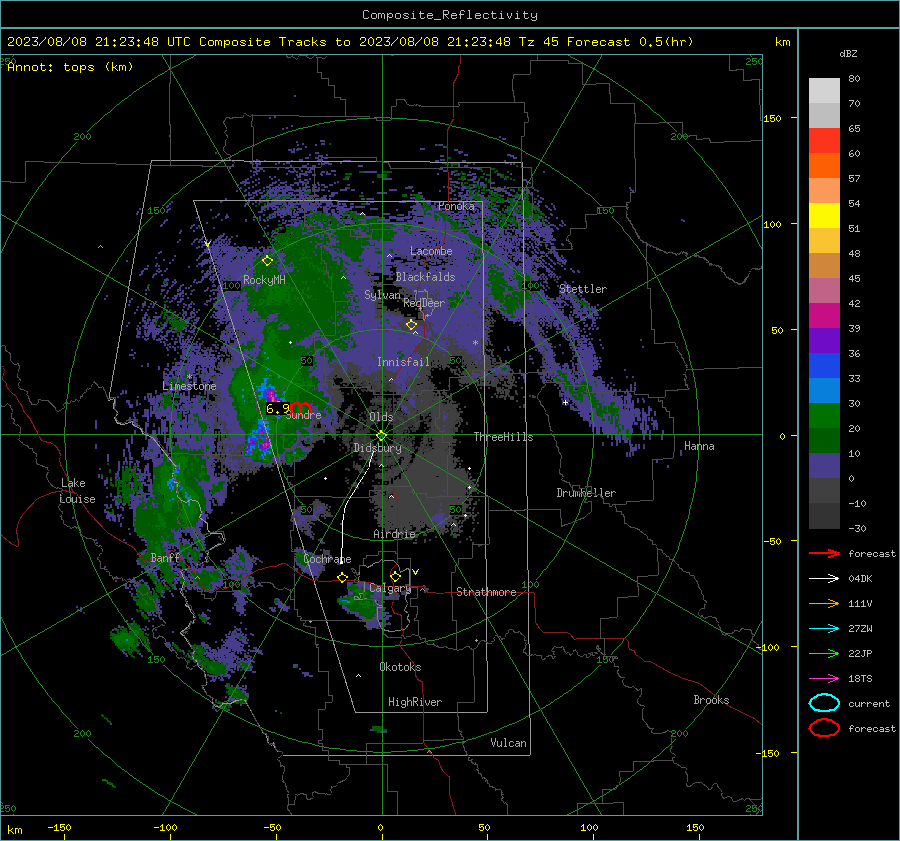Click the Brooks map label
900x841 pixels.
point(711,700)
